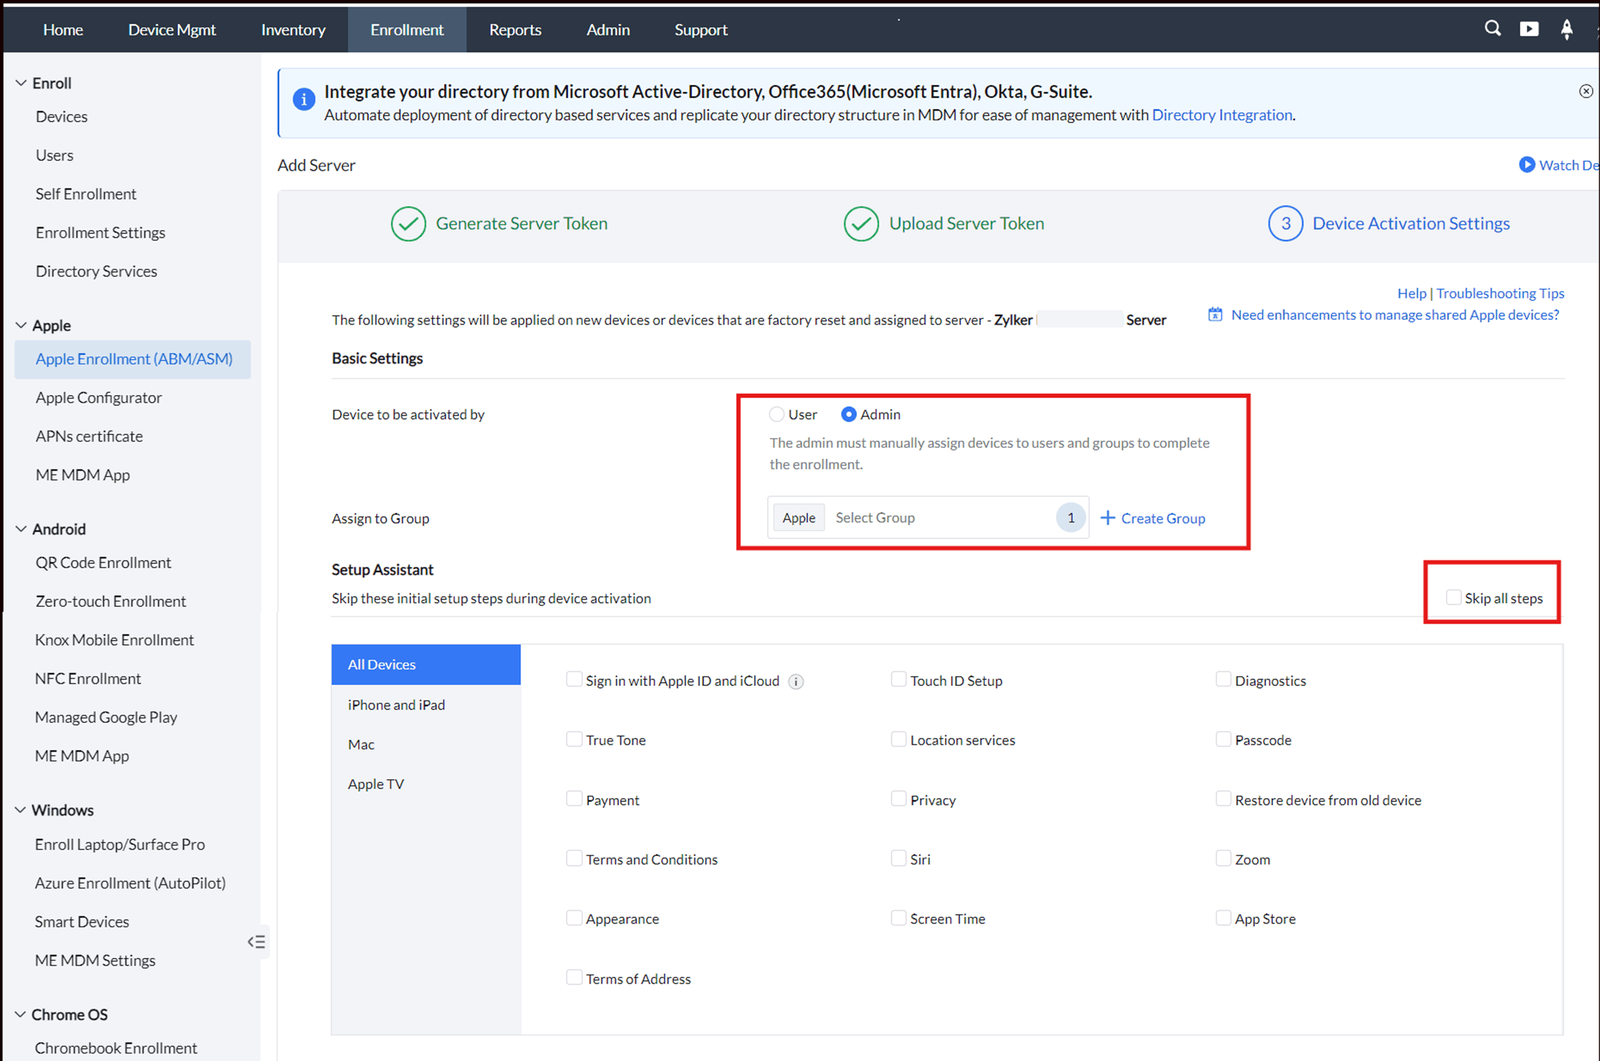Click the plus icon for Create Group
The height and width of the screenshot is (1061, 1600).
1107,518
